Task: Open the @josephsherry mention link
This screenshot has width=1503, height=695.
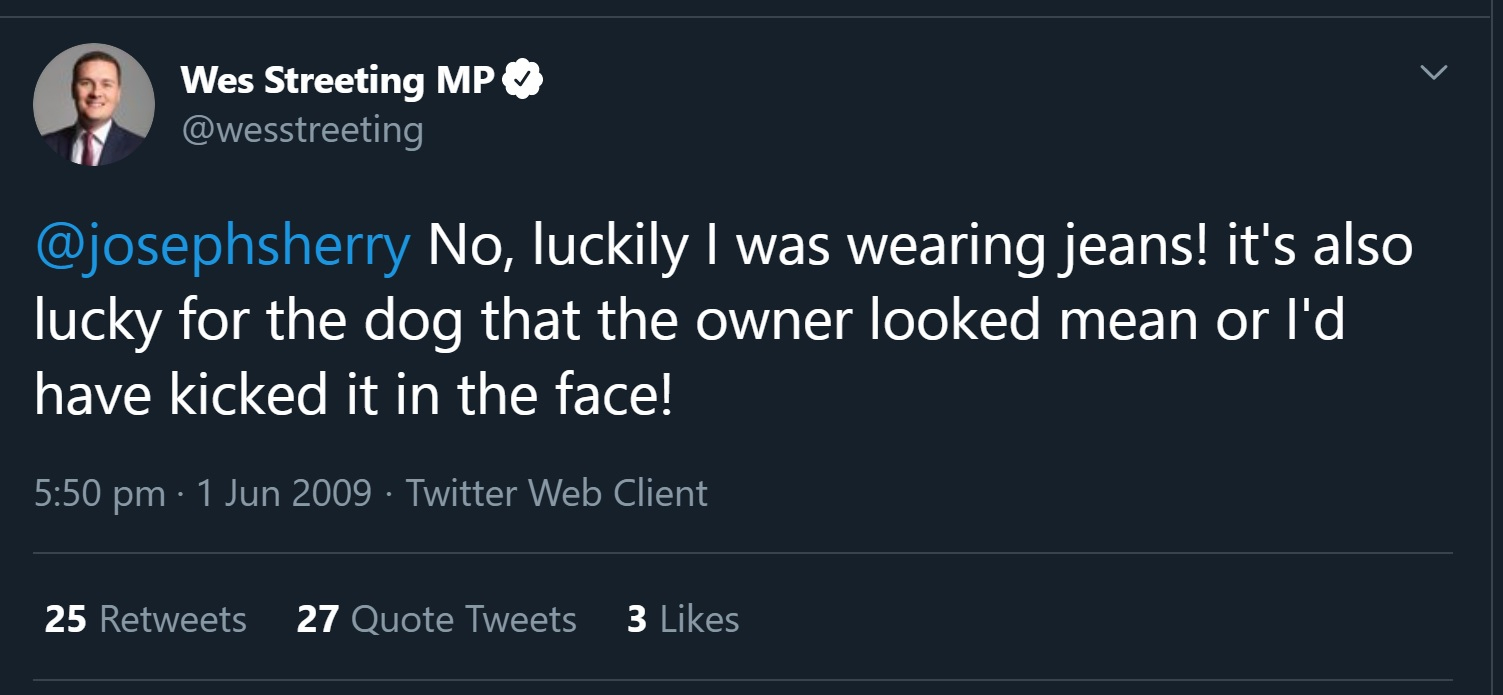Action: pyautogui.click(x=222, y=246)
